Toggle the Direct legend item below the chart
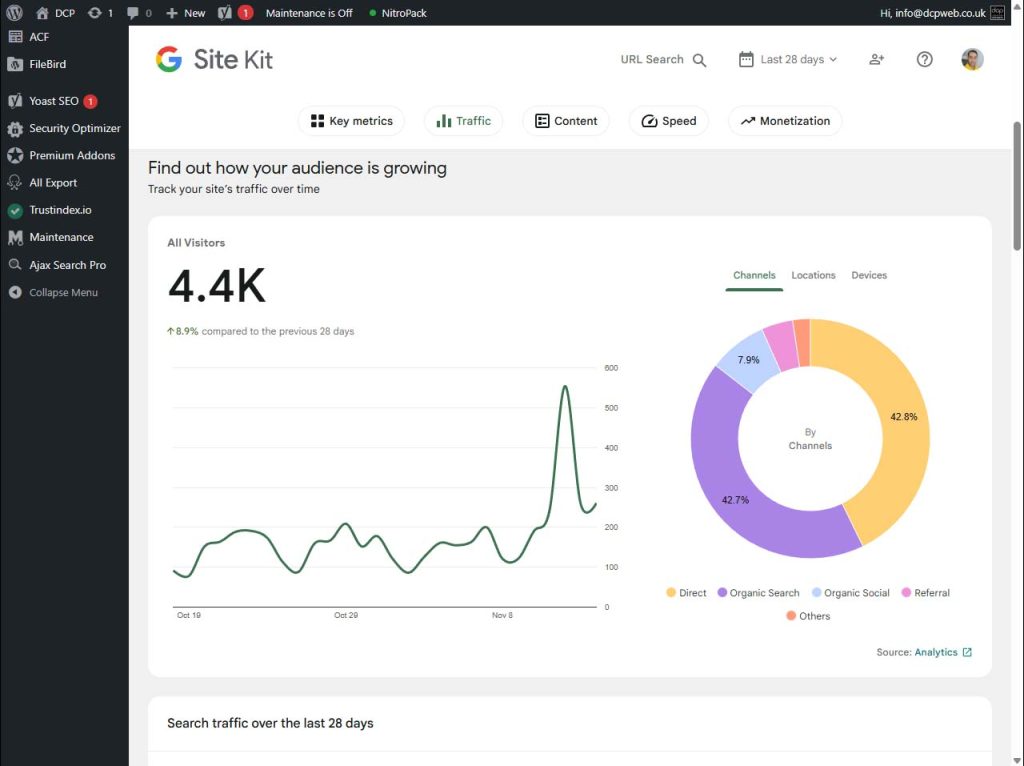 point(686,592)
